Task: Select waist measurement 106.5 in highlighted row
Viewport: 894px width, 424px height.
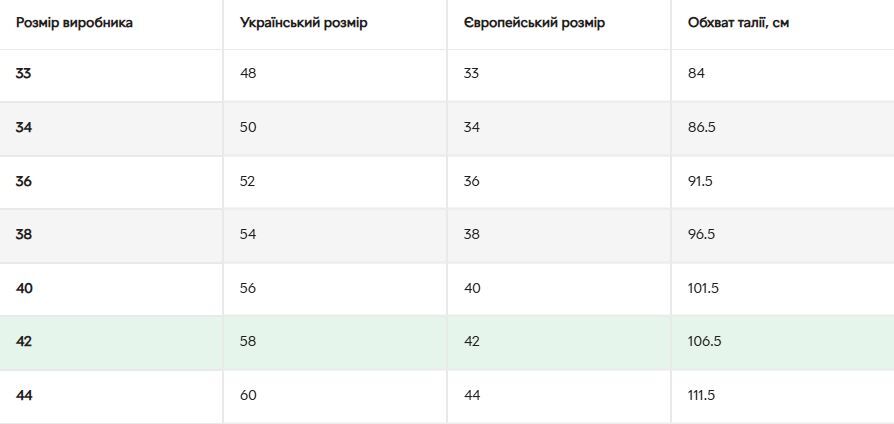Action: coord(705,341)
